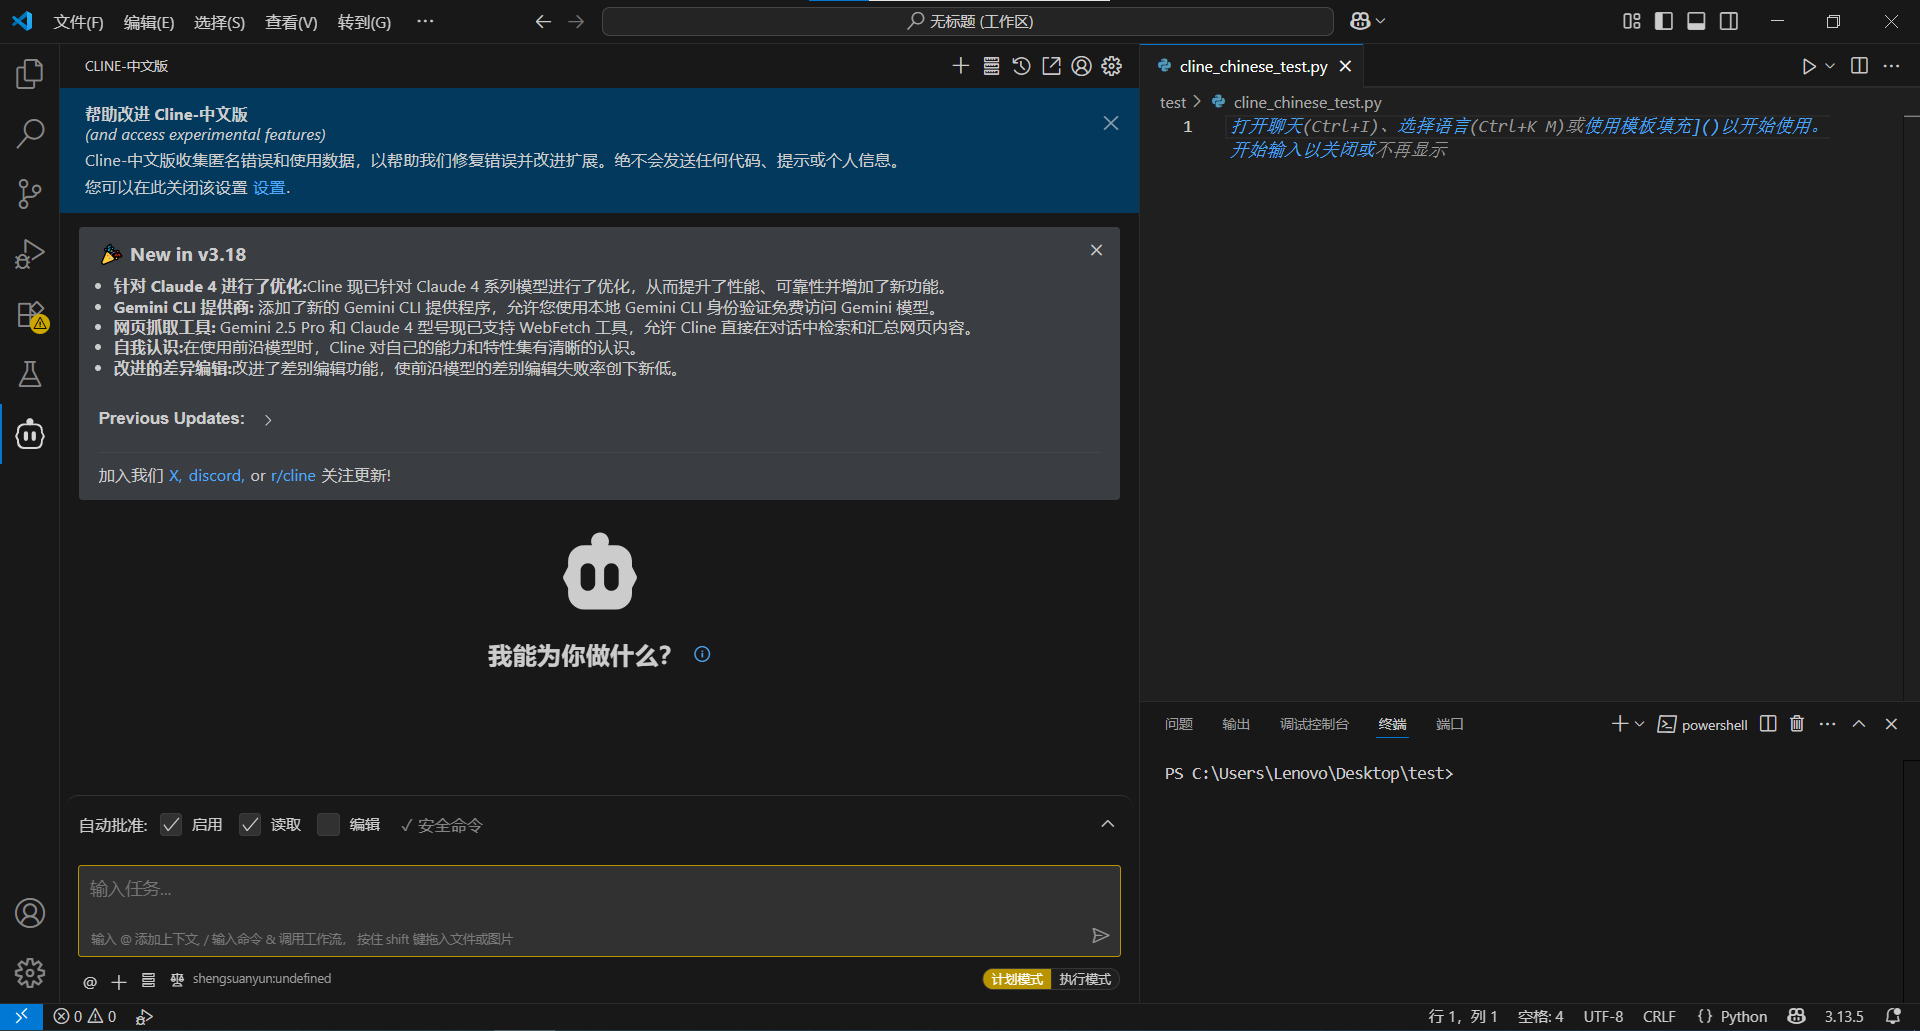The image size is (1920, 1031).
Task: Toggle the primary side bar layout icon
Action: 1664,21
